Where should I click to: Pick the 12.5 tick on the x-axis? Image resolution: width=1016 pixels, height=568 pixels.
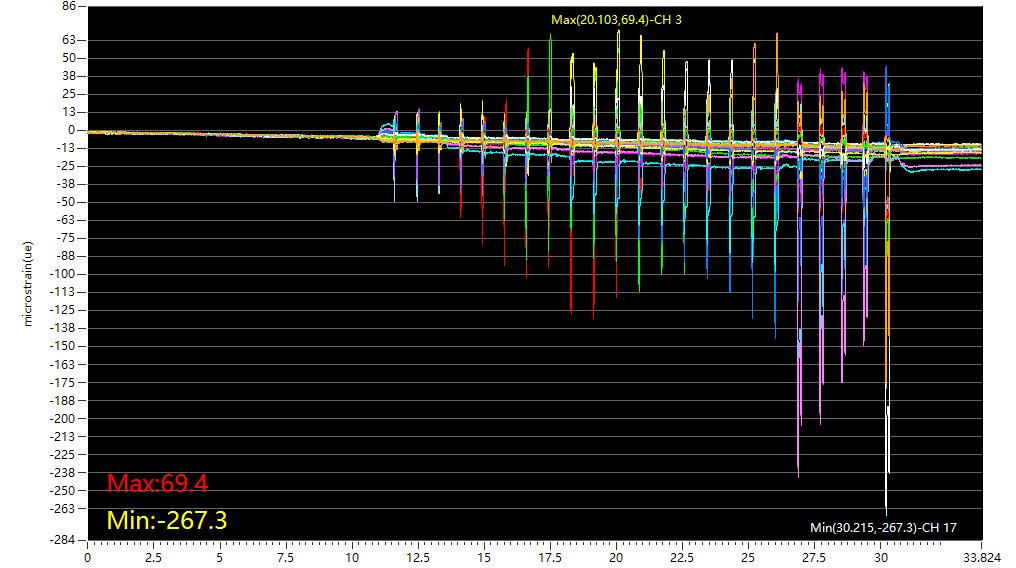418,558
